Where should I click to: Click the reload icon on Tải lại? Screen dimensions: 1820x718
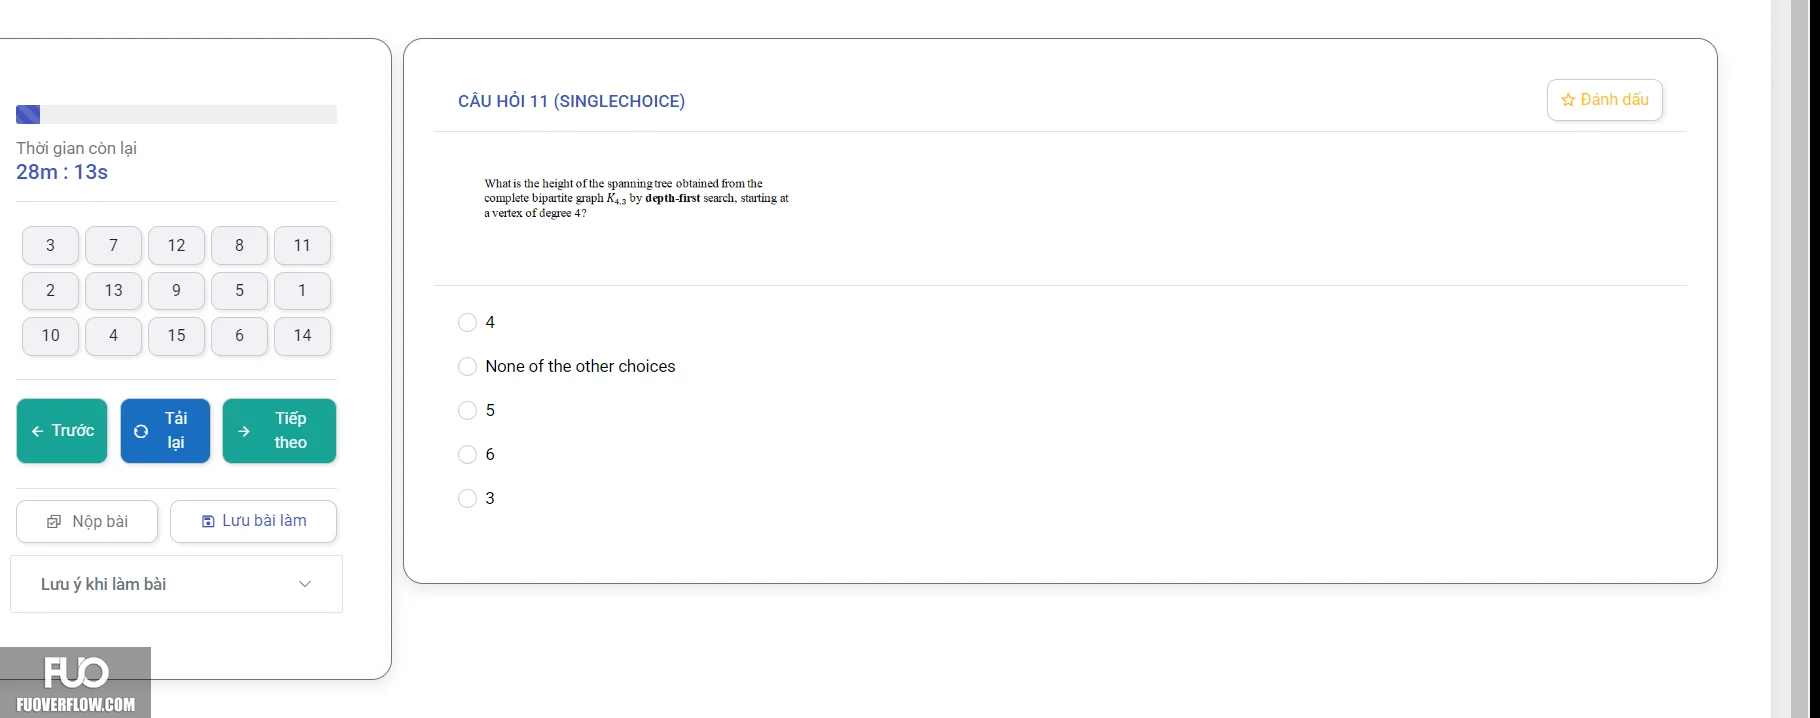(141, 431)
